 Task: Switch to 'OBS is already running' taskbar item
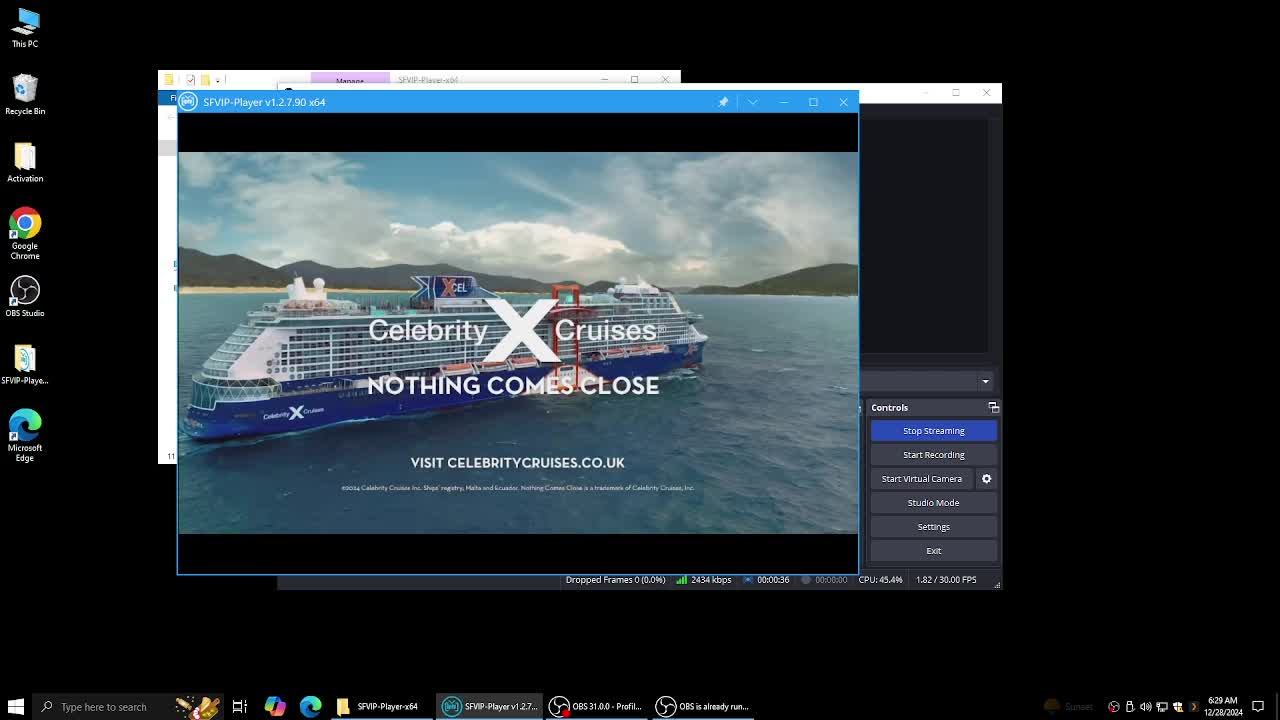(x=704, y=706)
